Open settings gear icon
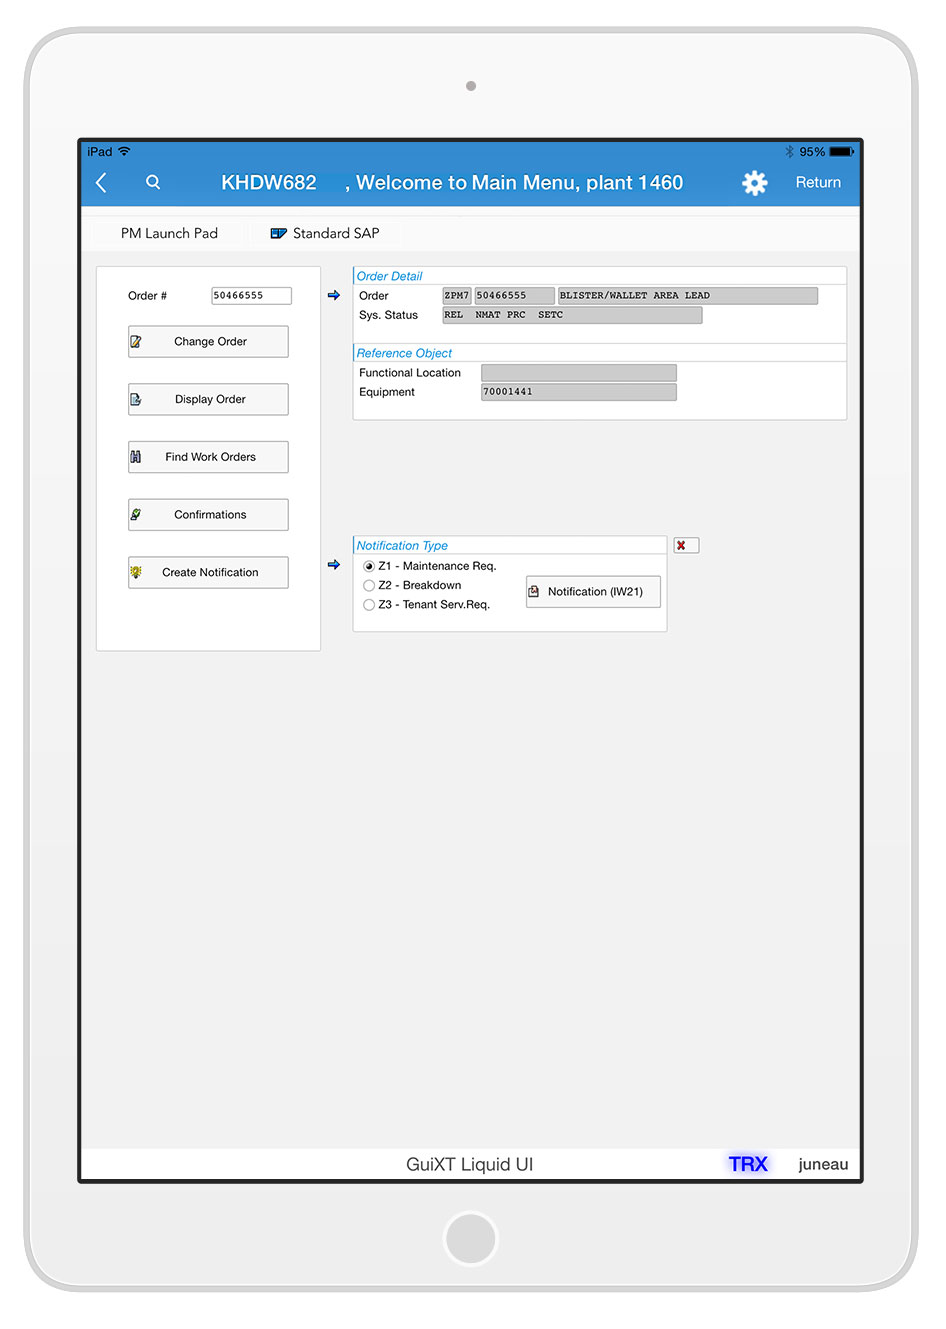 754,183
